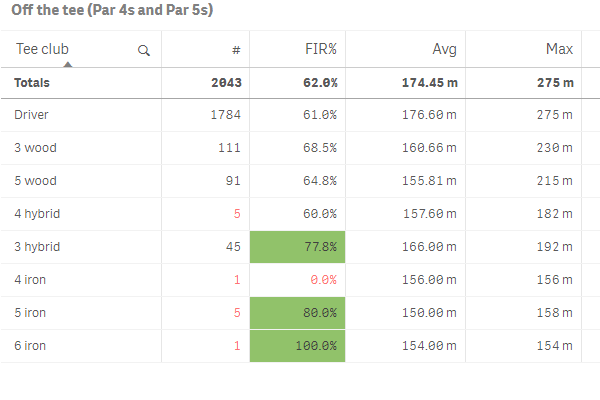Select the 4 hybrid tee club
This screenshot has height=400, width=600.
(37, 214)
